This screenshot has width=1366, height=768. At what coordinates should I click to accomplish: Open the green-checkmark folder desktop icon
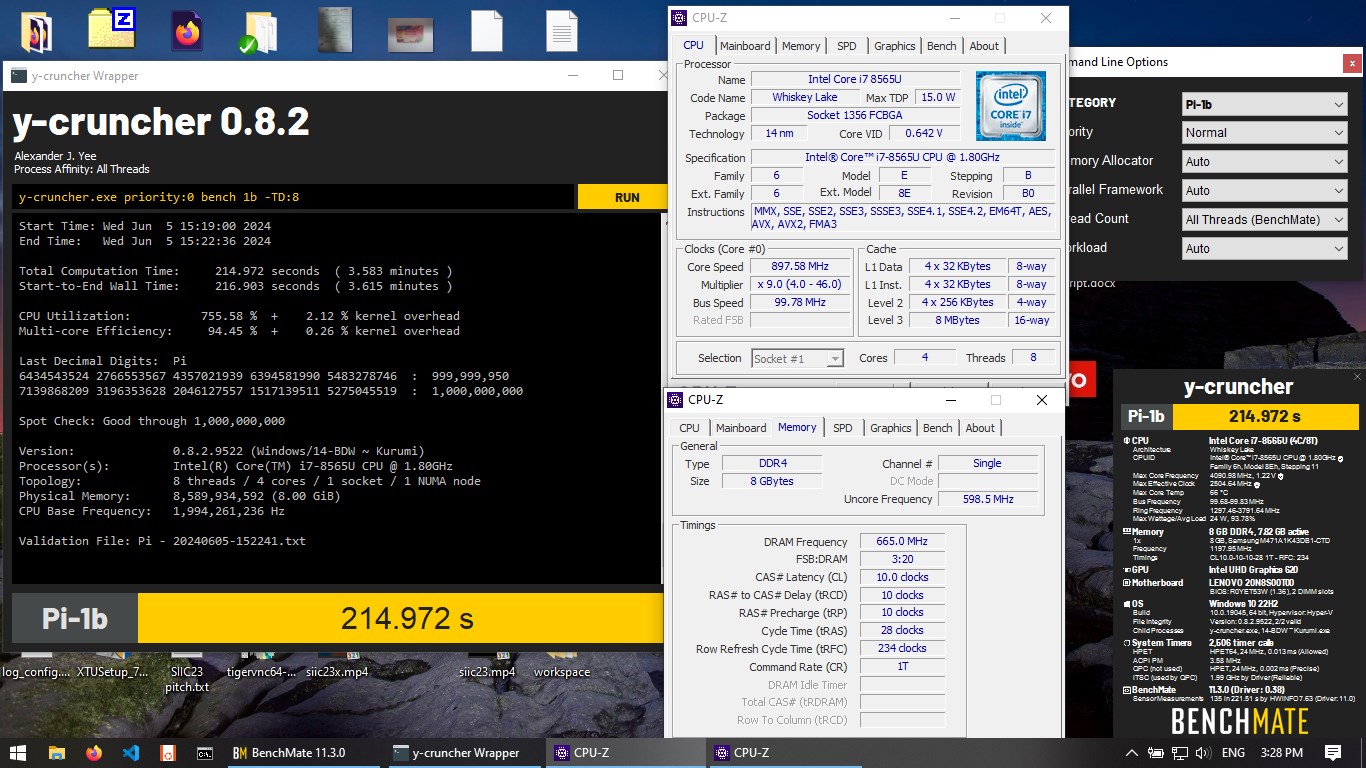[x=259, y=32]
